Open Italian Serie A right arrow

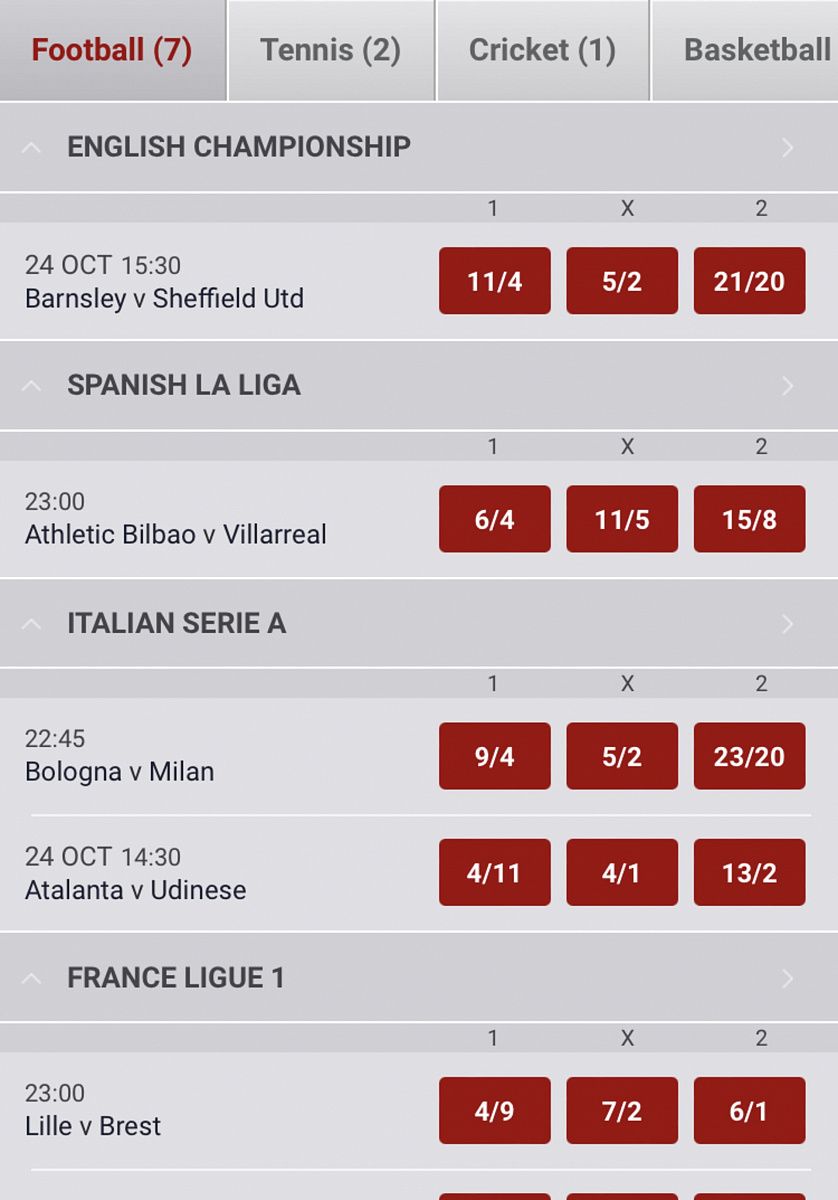[x=787, y=624]
